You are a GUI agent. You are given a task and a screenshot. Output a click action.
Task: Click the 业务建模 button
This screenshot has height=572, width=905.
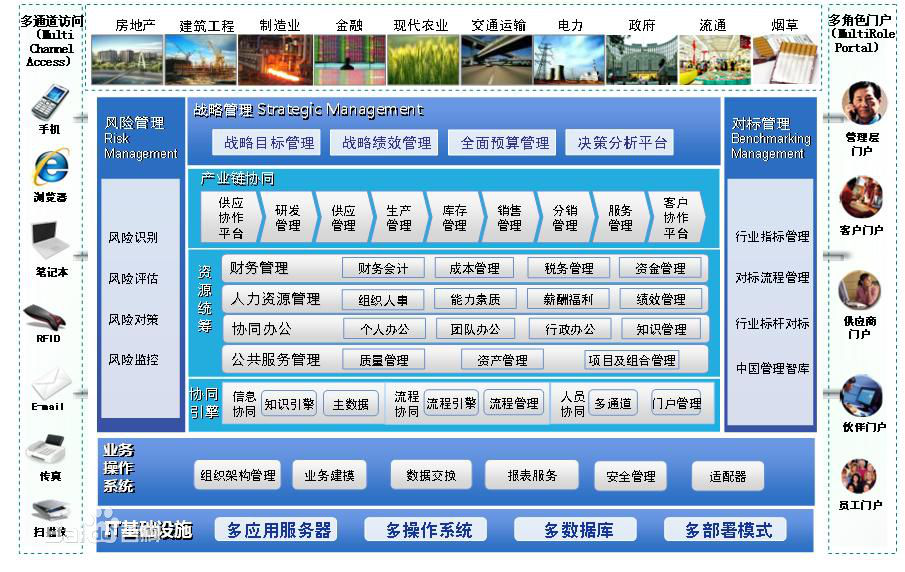330,475
